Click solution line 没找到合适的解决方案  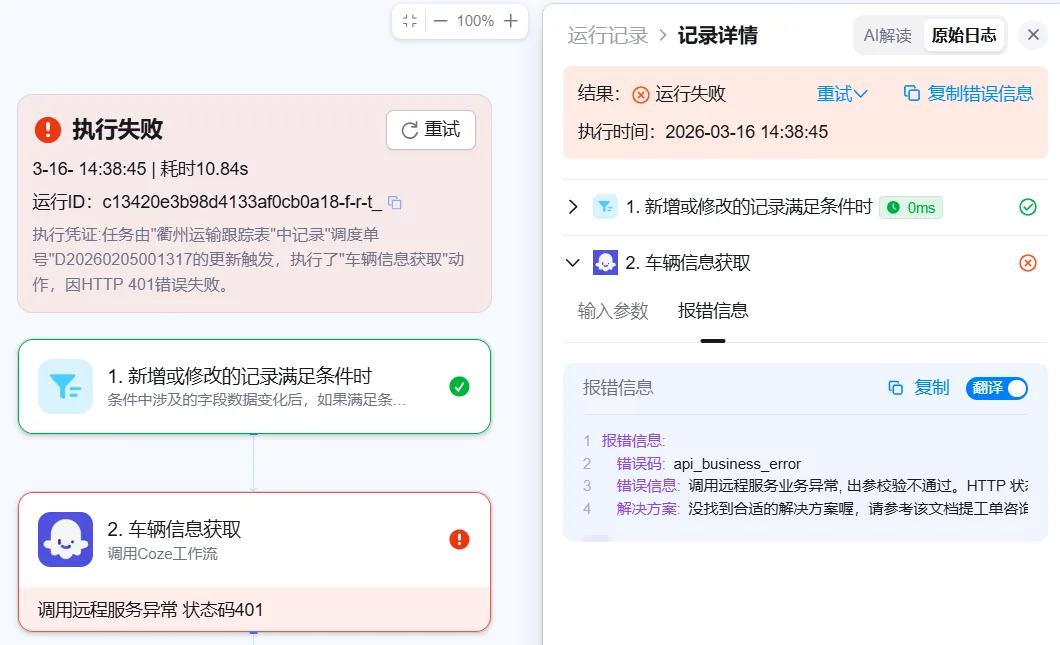point(858,508)
